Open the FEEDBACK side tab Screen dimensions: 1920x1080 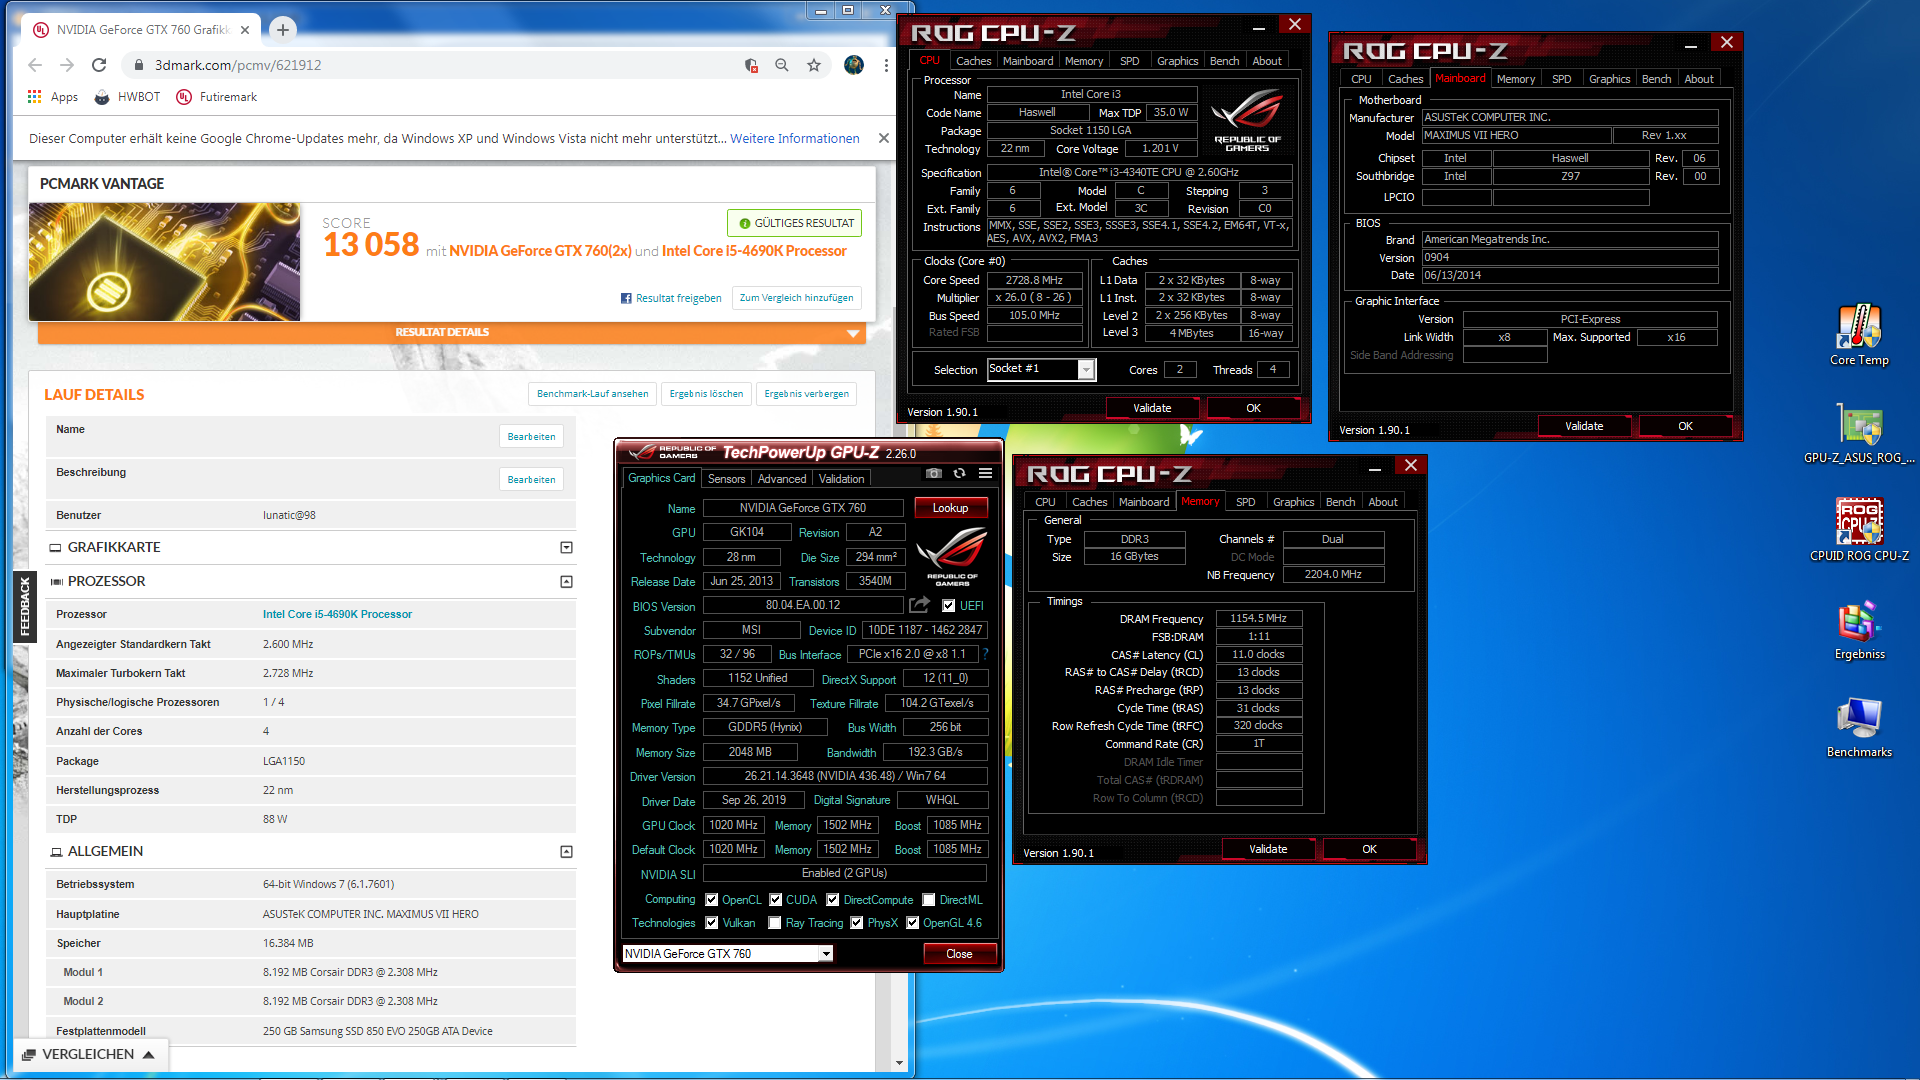25,607
